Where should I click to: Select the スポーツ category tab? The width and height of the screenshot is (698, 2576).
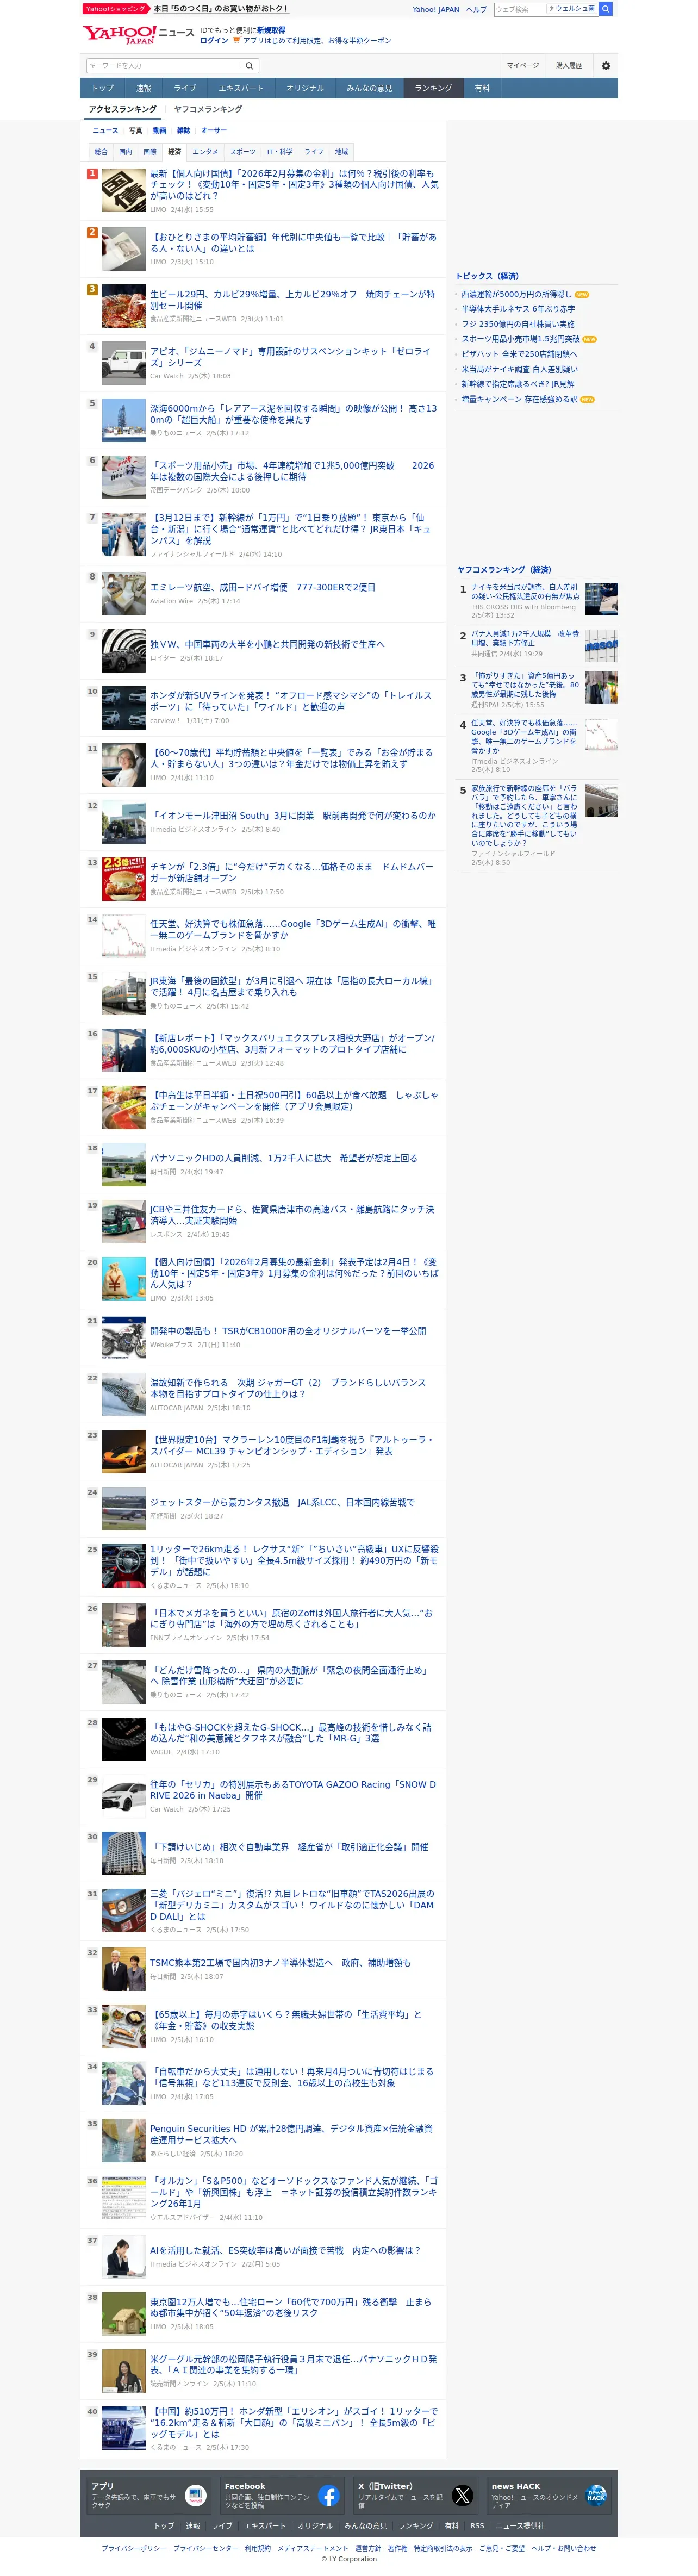(243, 152)
